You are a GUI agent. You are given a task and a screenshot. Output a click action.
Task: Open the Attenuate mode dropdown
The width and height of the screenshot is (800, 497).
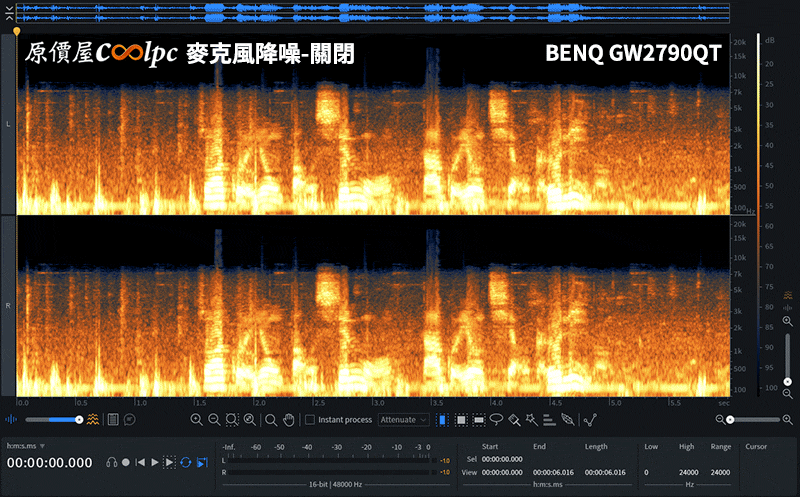coord(404,420)
